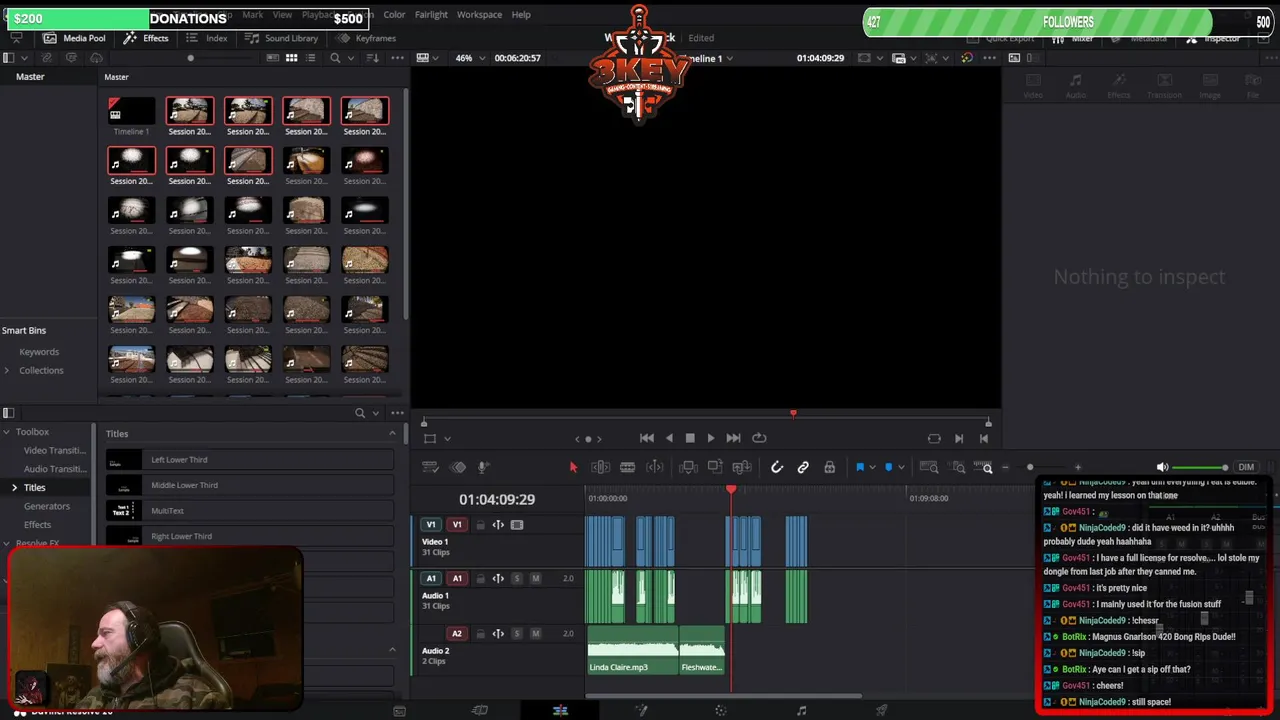The image size is (1280, 720).
Task: Open the Help menu
Action: coord(521,15)
